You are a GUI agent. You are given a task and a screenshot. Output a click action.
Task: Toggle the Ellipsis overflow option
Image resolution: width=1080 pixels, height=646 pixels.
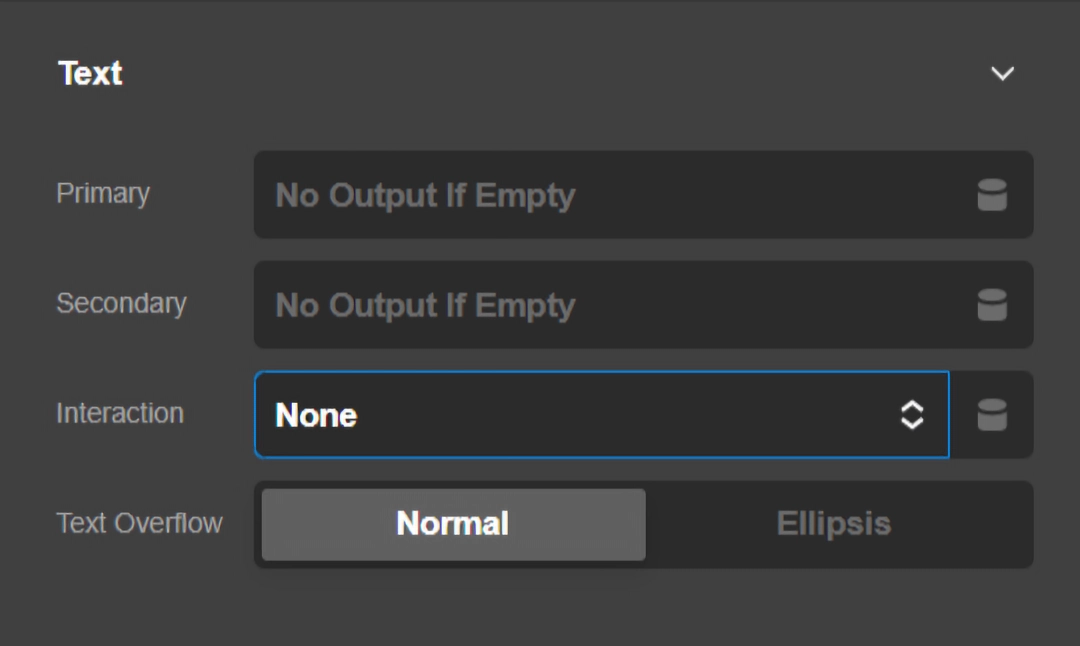[833, 523]
